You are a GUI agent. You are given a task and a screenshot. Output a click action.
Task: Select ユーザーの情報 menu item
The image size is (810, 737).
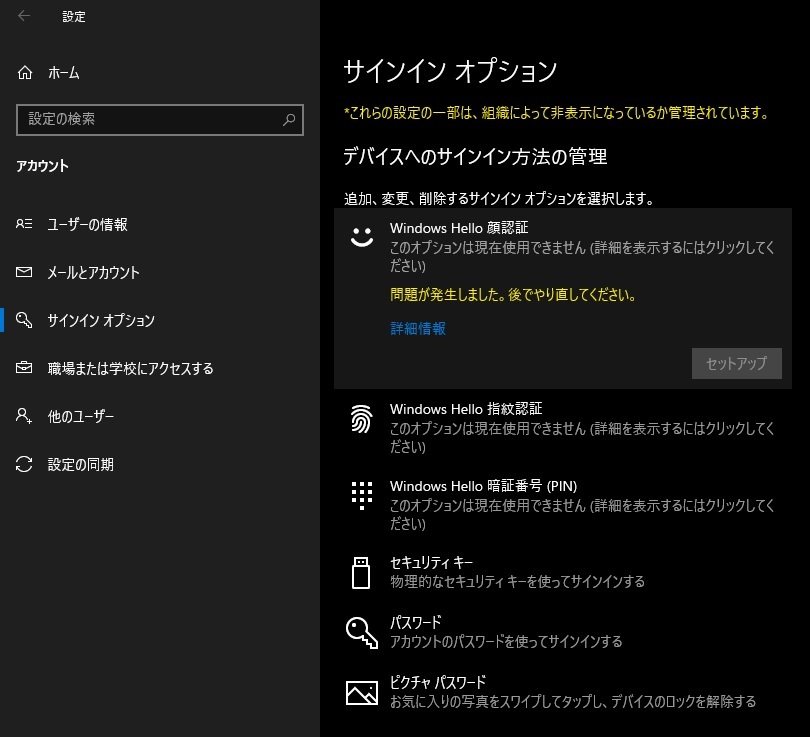(x=160, y=224)
